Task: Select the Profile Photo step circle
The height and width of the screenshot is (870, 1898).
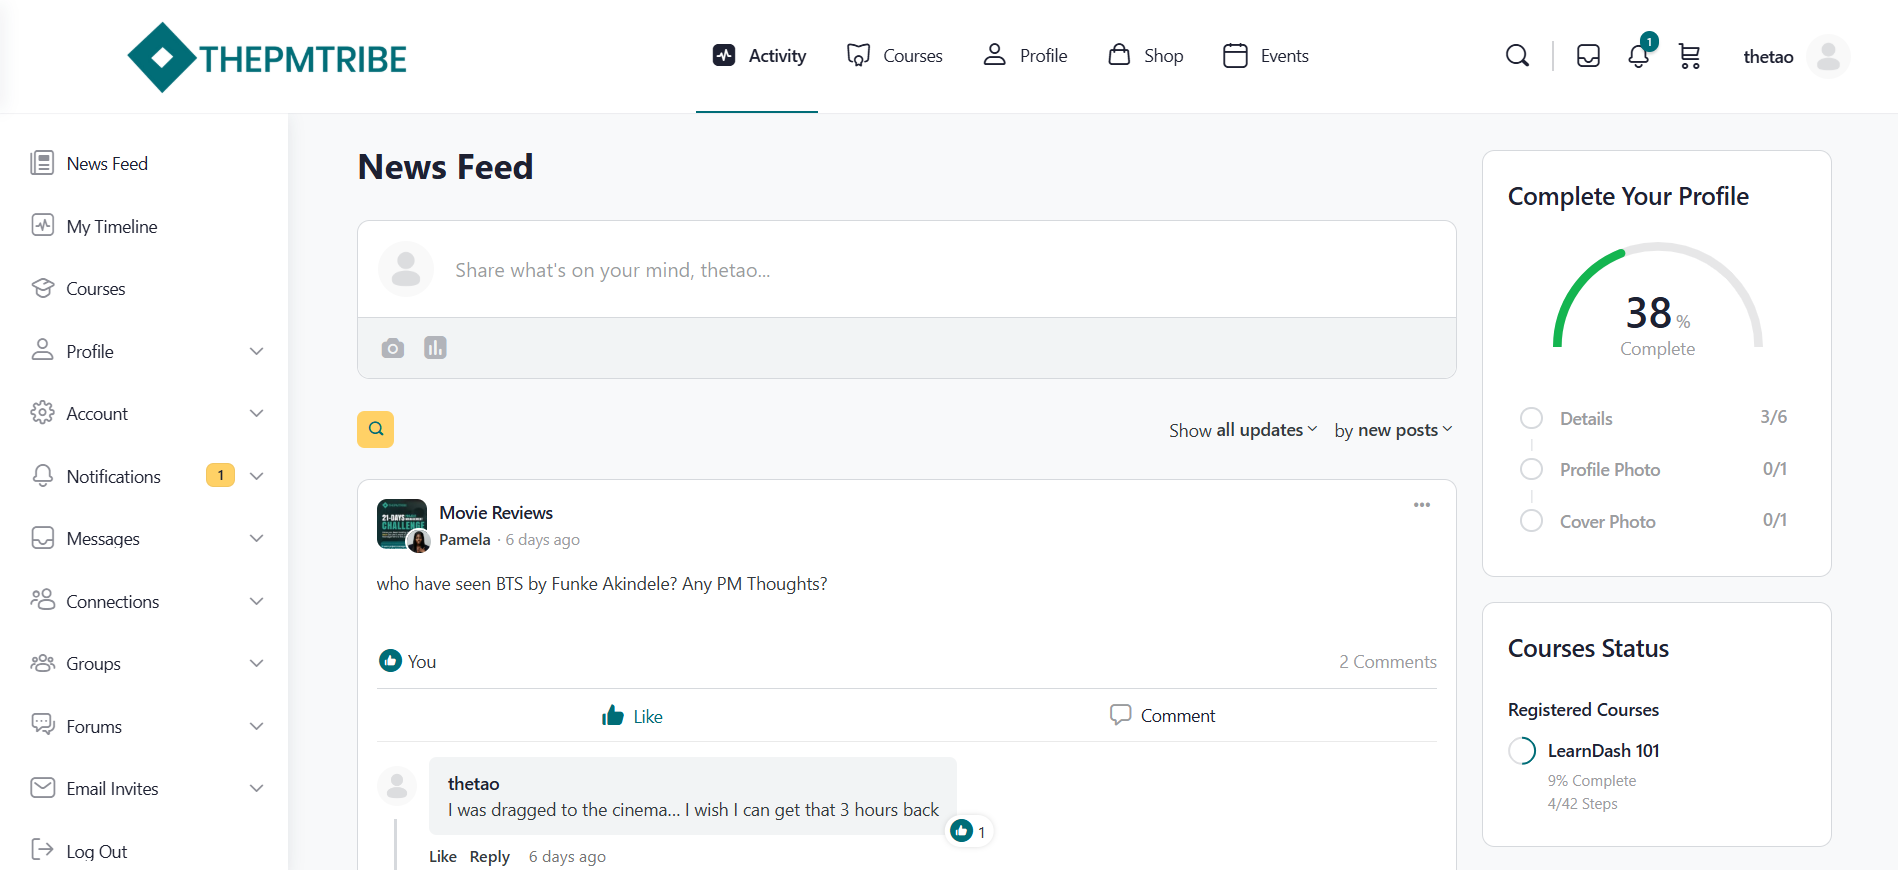Action: (1531, 469)
